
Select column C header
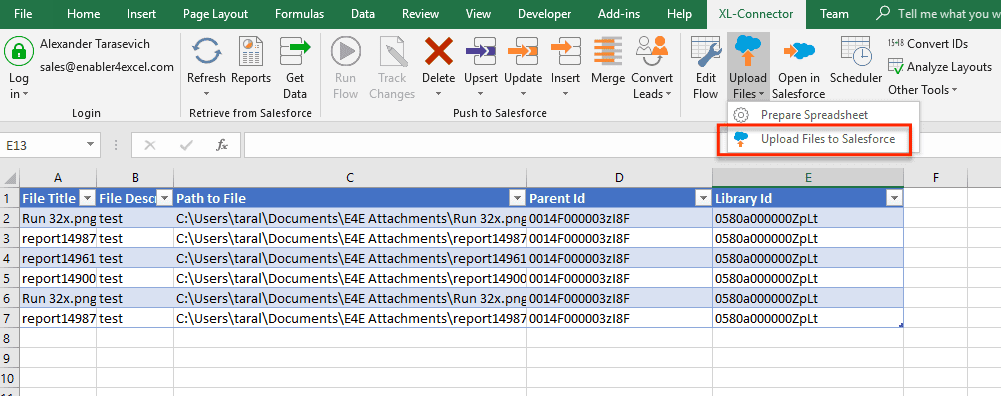[350, 178]
